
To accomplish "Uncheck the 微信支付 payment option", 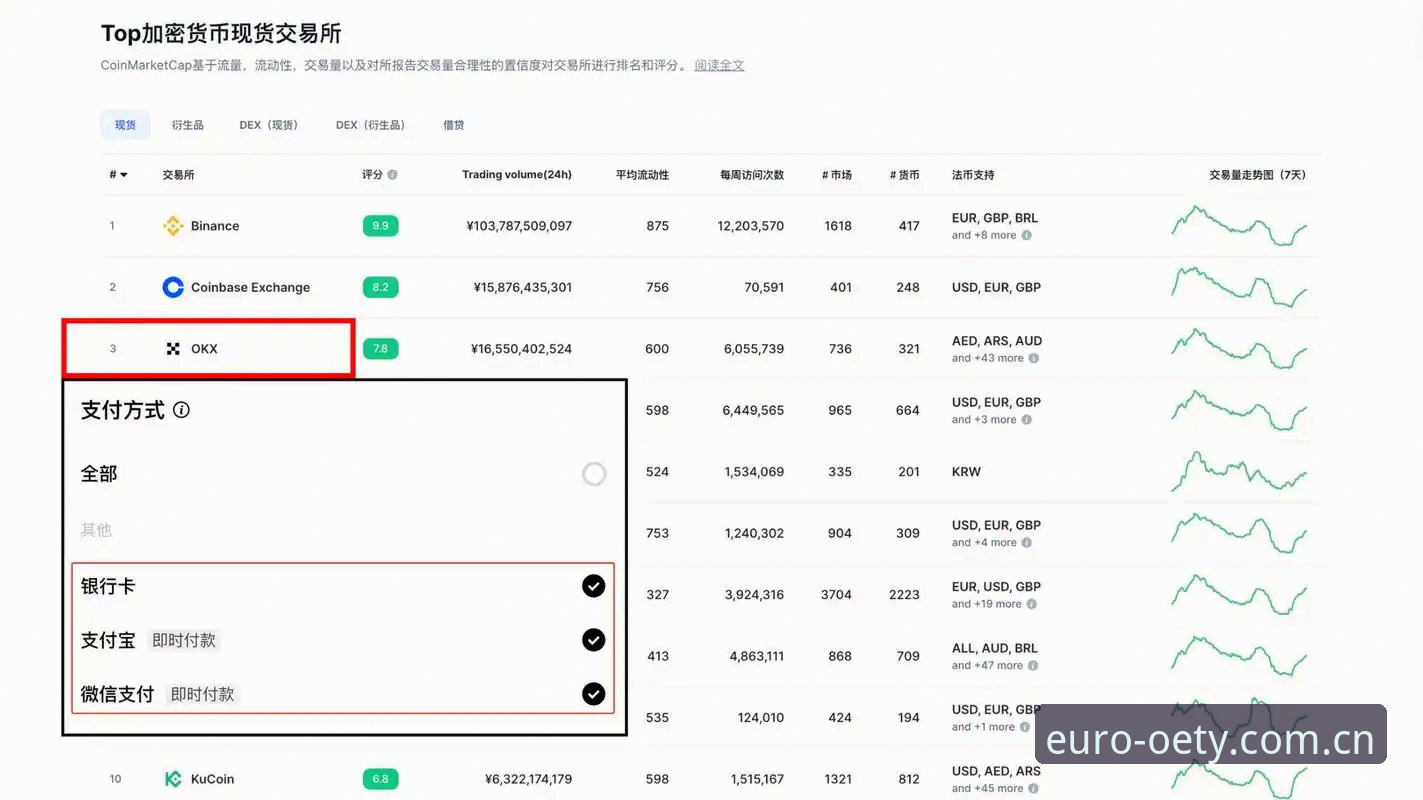I will pos(594,694).
